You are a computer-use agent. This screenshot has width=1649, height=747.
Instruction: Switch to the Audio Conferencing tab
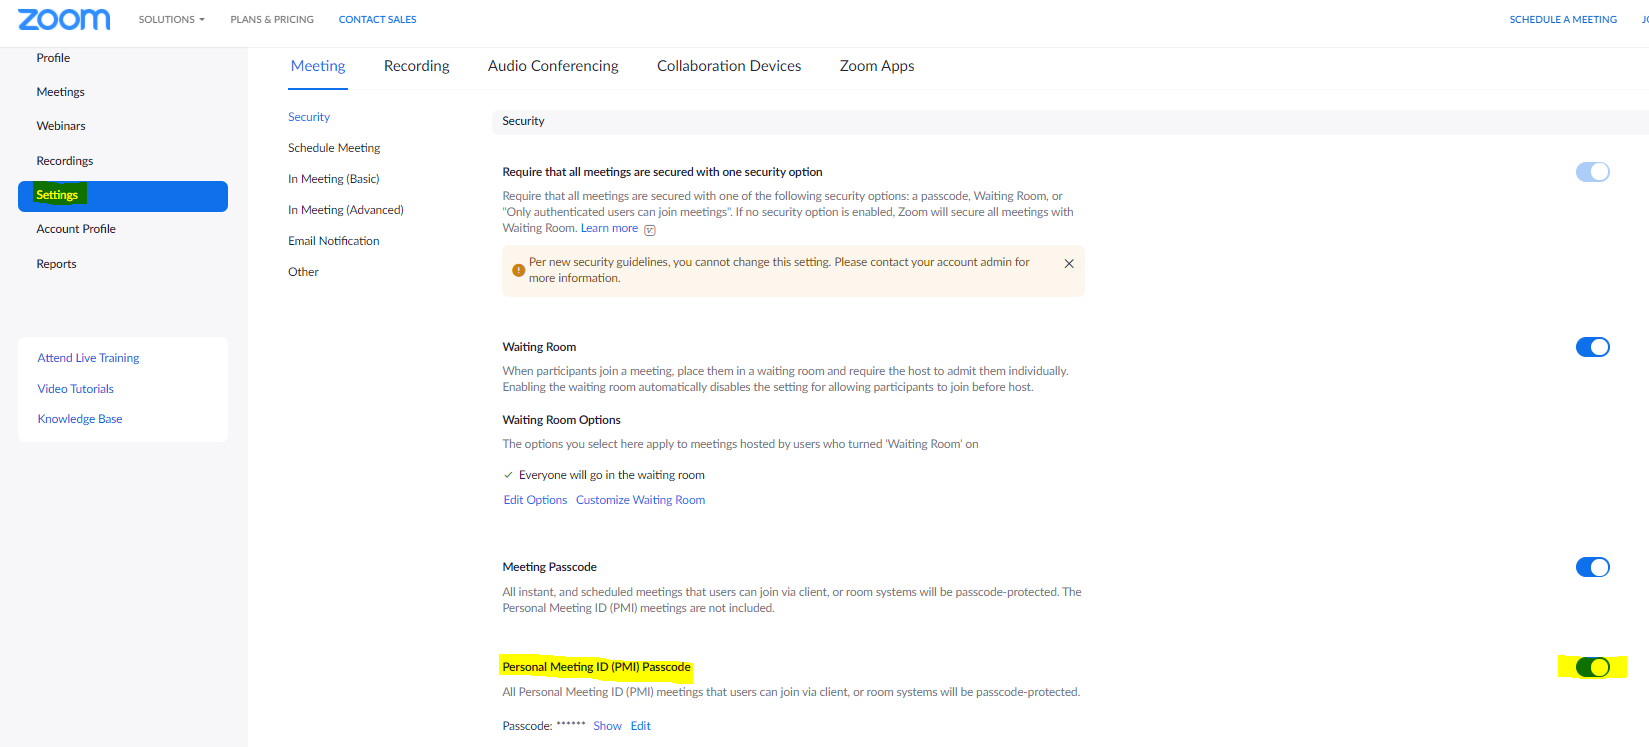coord(553,66)
